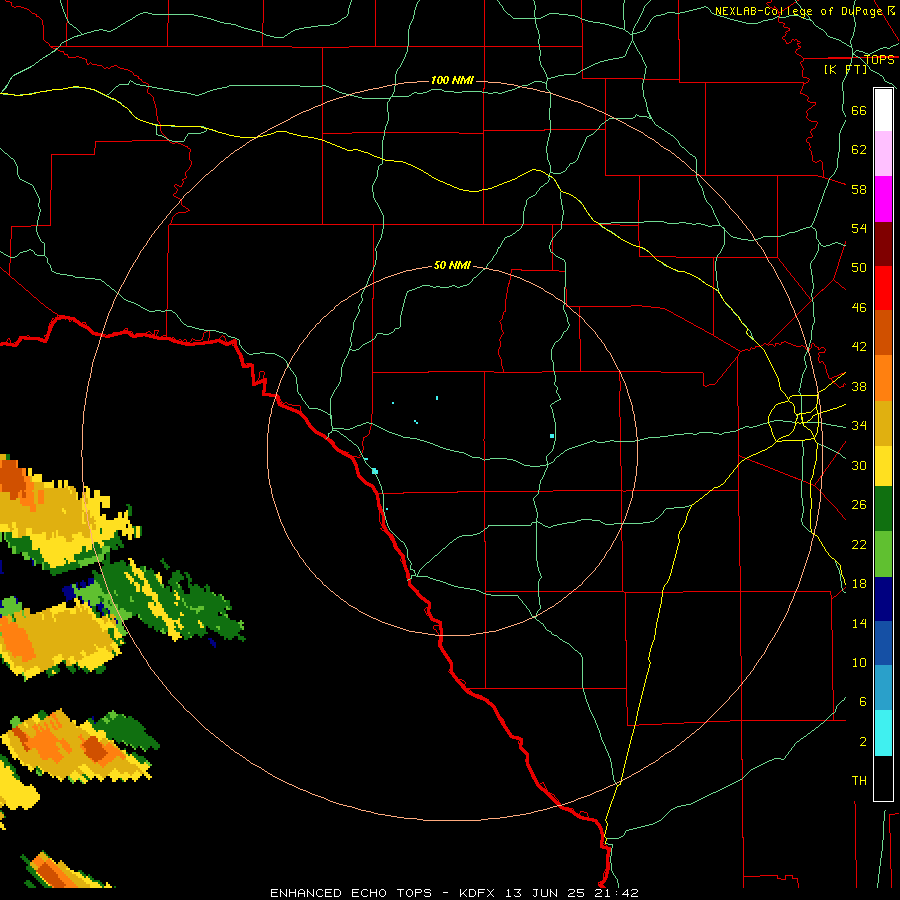900x900 pixels.
Task: Click legend value "18"
Action: pos(859,584)
